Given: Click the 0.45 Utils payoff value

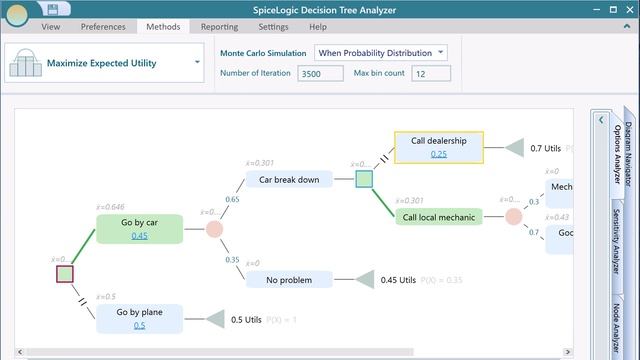Looking at the screenshot, I should tap(398, 280).
